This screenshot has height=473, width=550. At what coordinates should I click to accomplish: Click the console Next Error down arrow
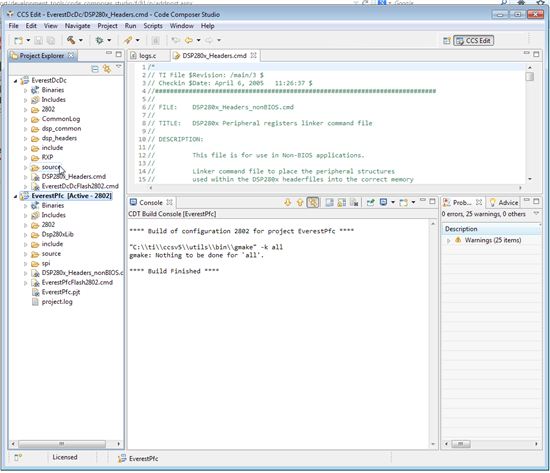288,202
